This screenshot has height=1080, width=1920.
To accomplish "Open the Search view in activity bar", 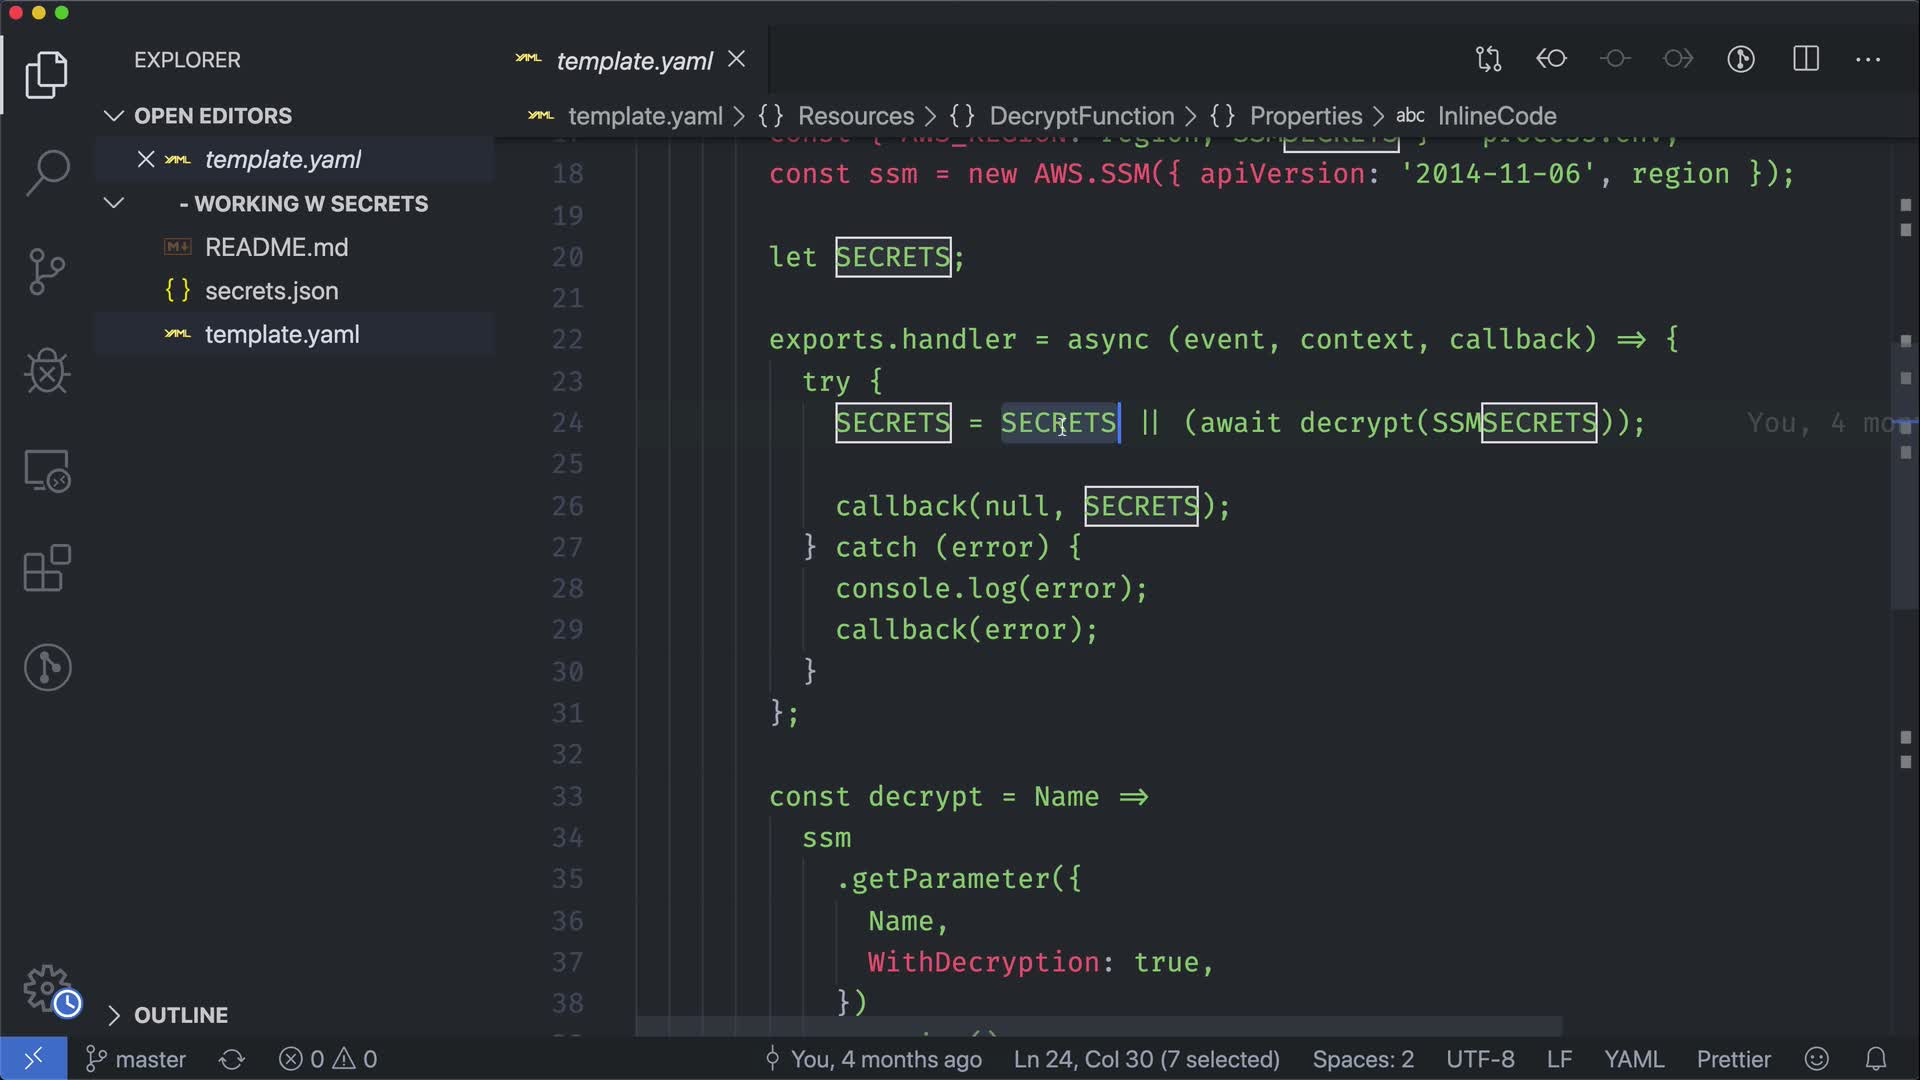I will click(x=47, y=173).
